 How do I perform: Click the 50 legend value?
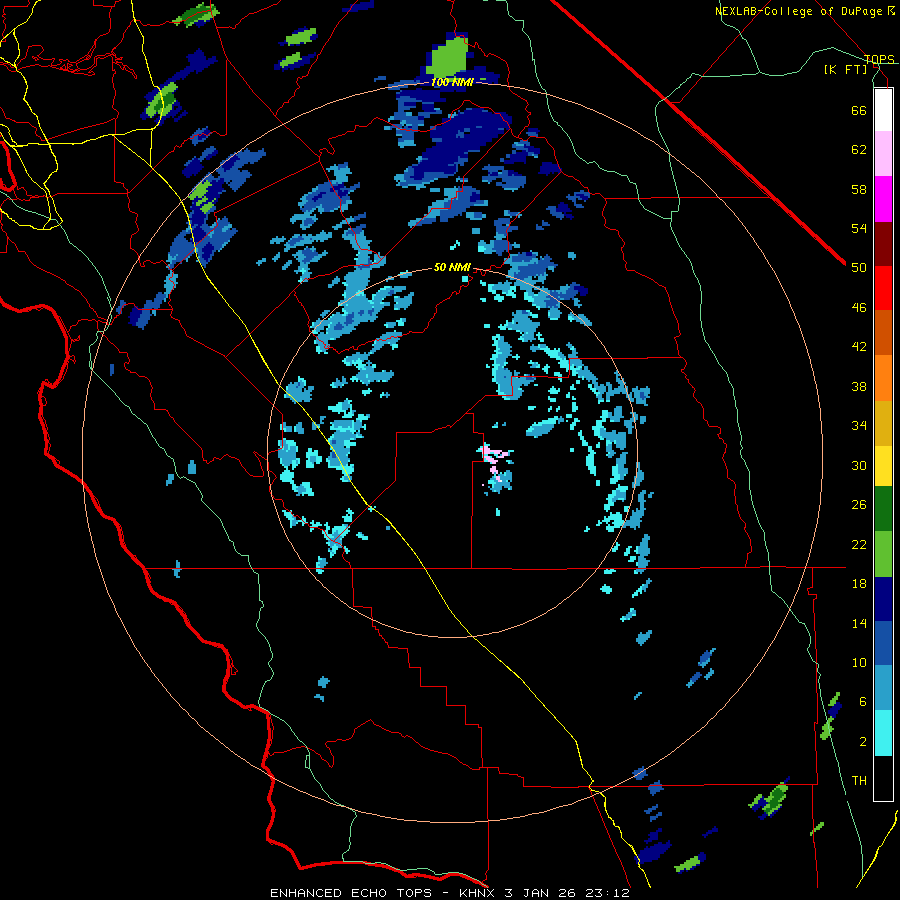coord(859,268)
